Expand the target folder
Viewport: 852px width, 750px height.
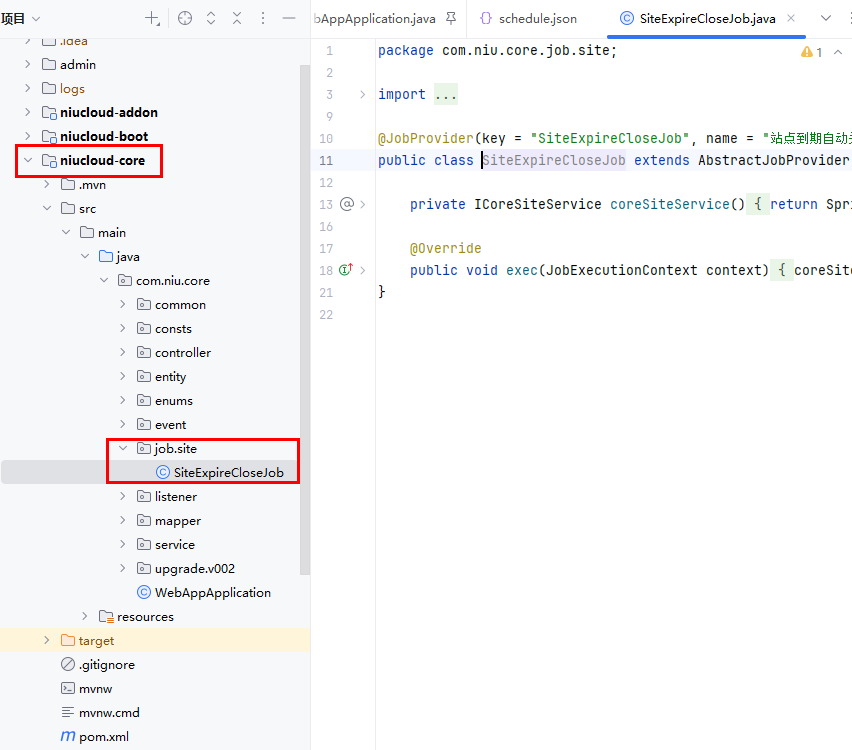[x=46, y=640]
